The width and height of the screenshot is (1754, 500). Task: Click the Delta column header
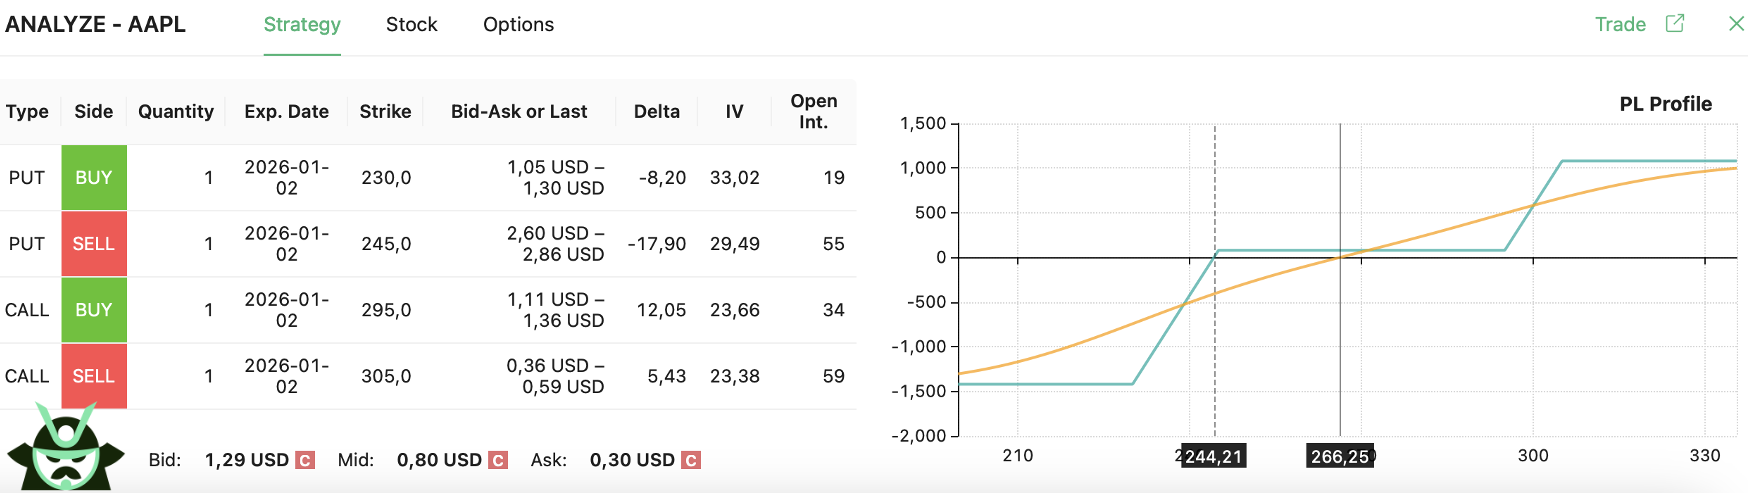(657, 112)
